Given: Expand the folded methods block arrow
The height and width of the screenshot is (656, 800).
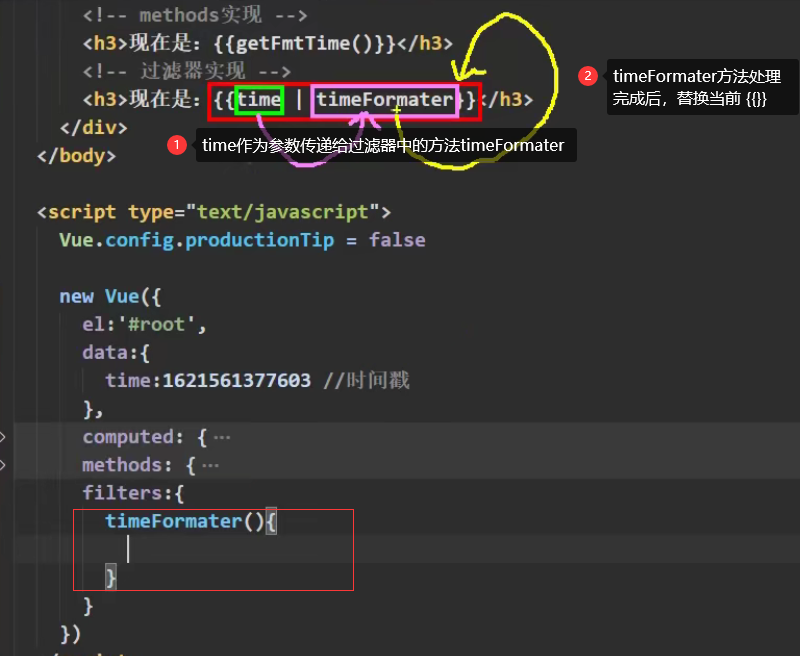Looking at the screenshot, I should pos(3,465).
